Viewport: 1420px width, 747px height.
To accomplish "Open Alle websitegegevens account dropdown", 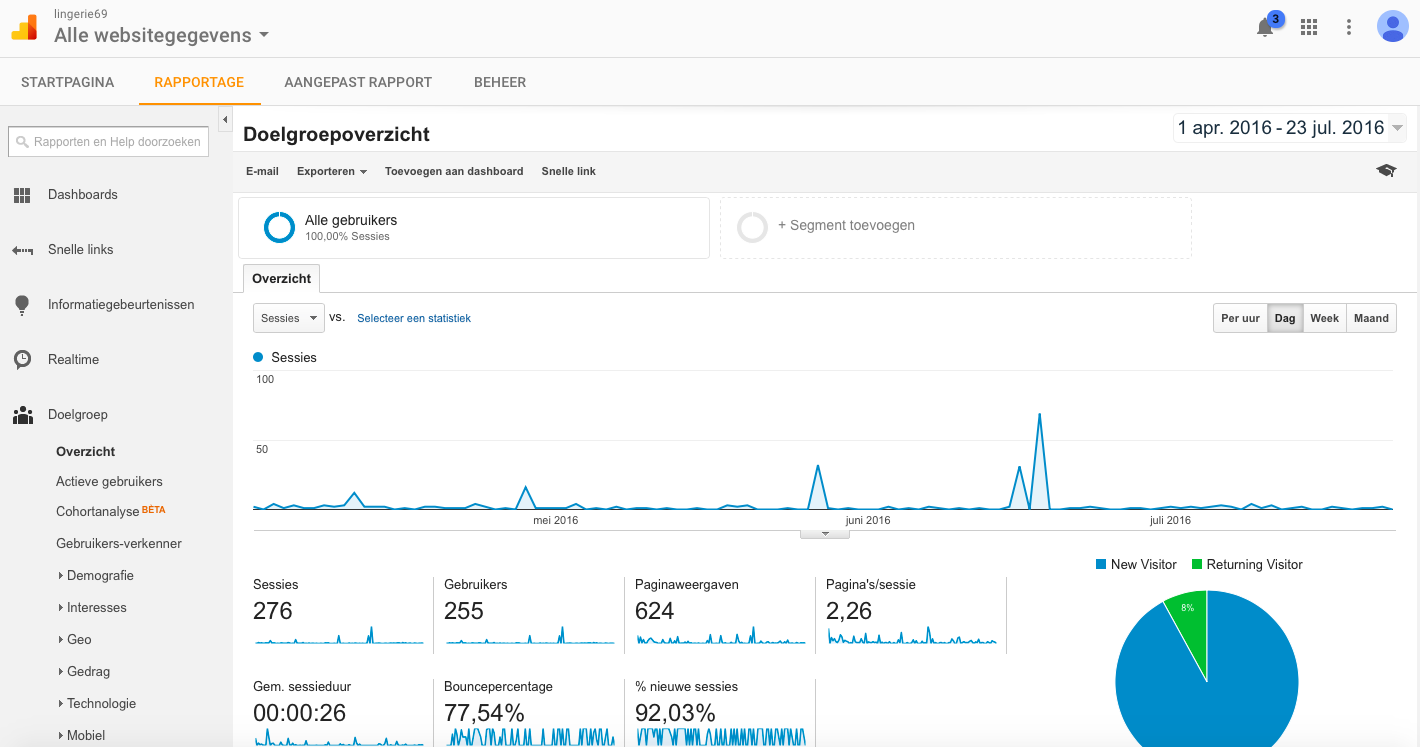I will (x=161, y=35).
